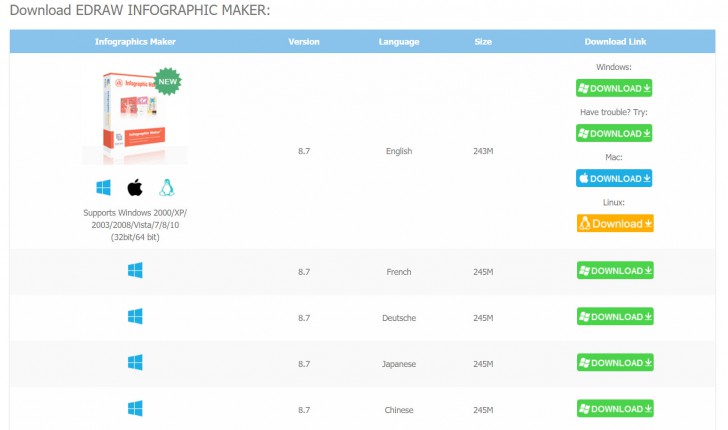
Task: Click the 'Chinese' language cell
Action: coord(399,410)
